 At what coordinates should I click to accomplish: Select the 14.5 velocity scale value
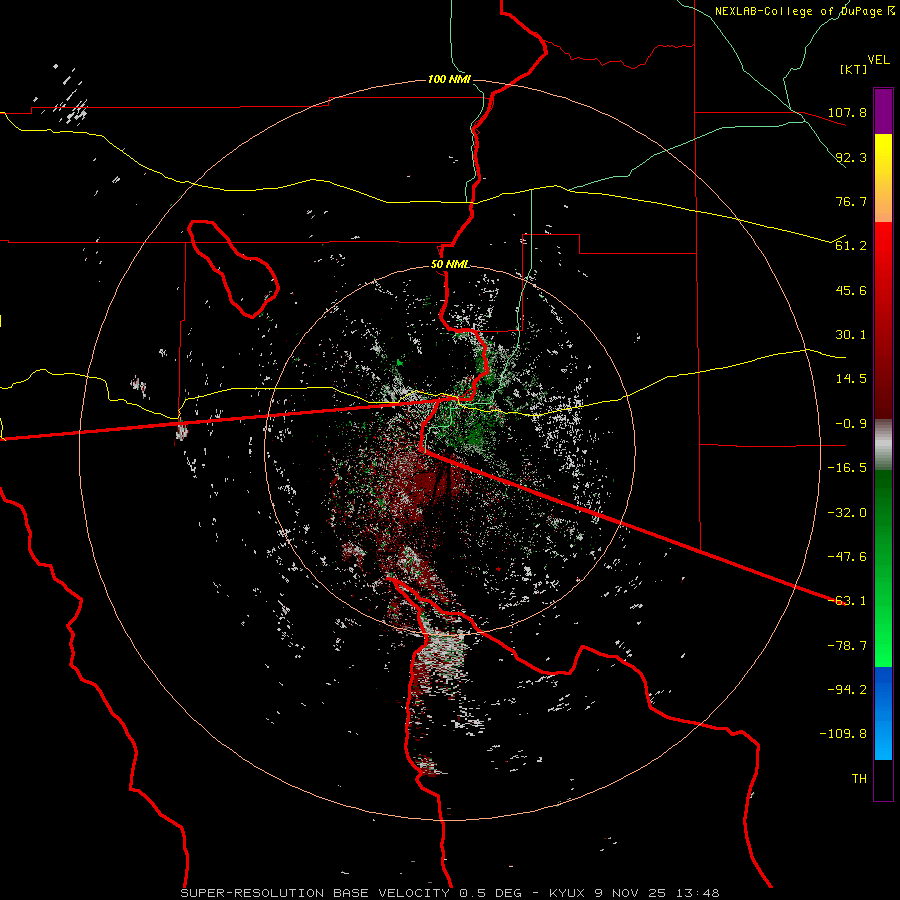tap(851, 379)
